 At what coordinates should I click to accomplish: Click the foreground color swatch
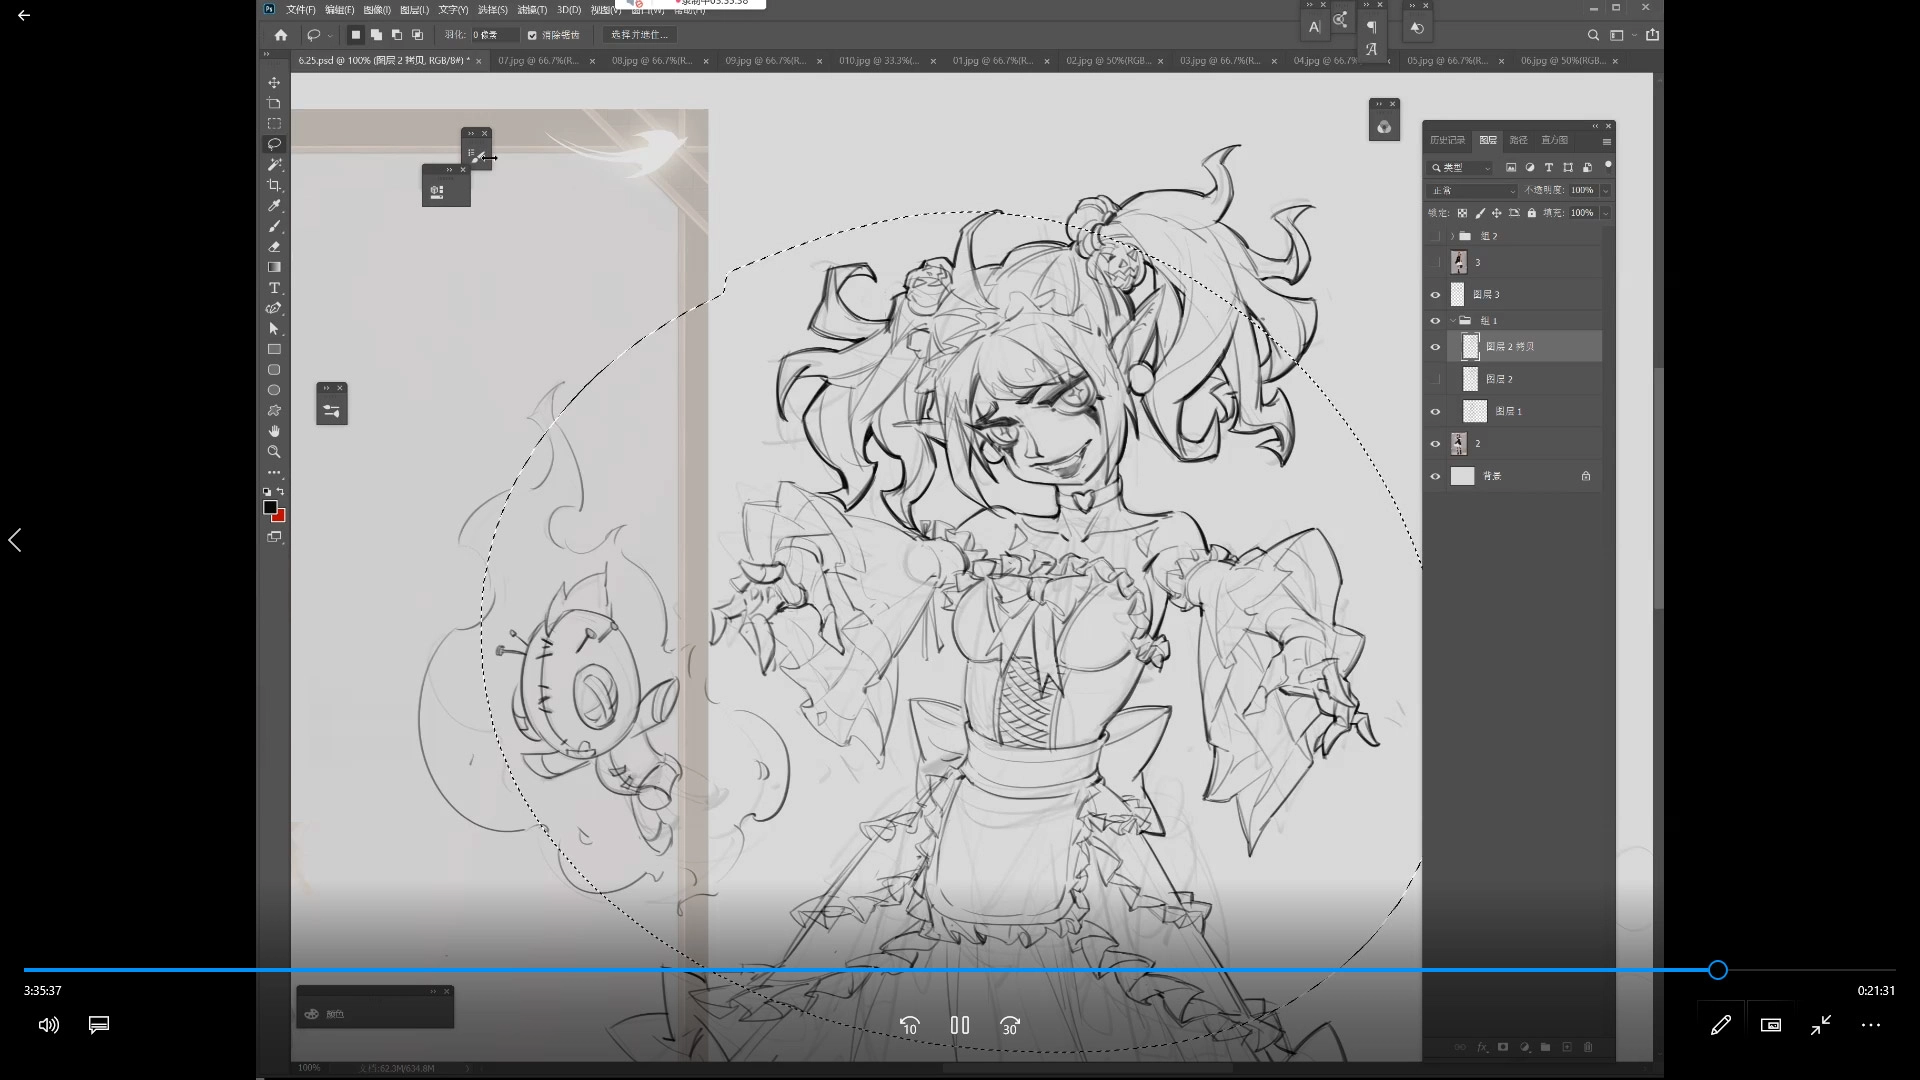point(269,508)
